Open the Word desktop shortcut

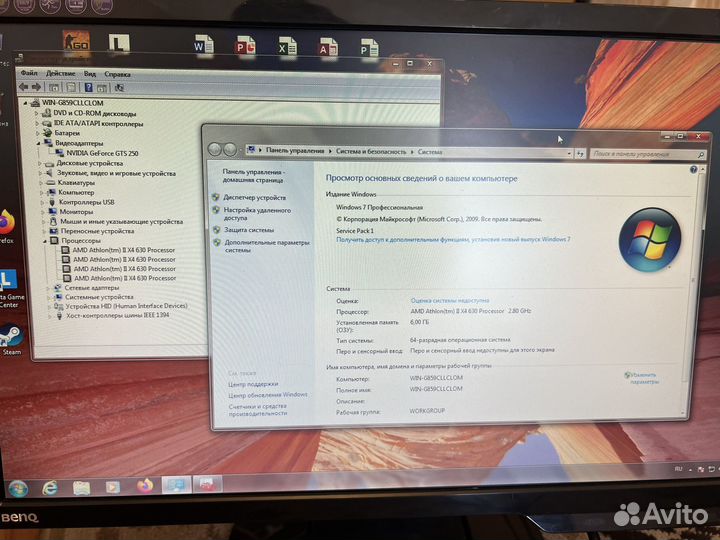point(203,45)
